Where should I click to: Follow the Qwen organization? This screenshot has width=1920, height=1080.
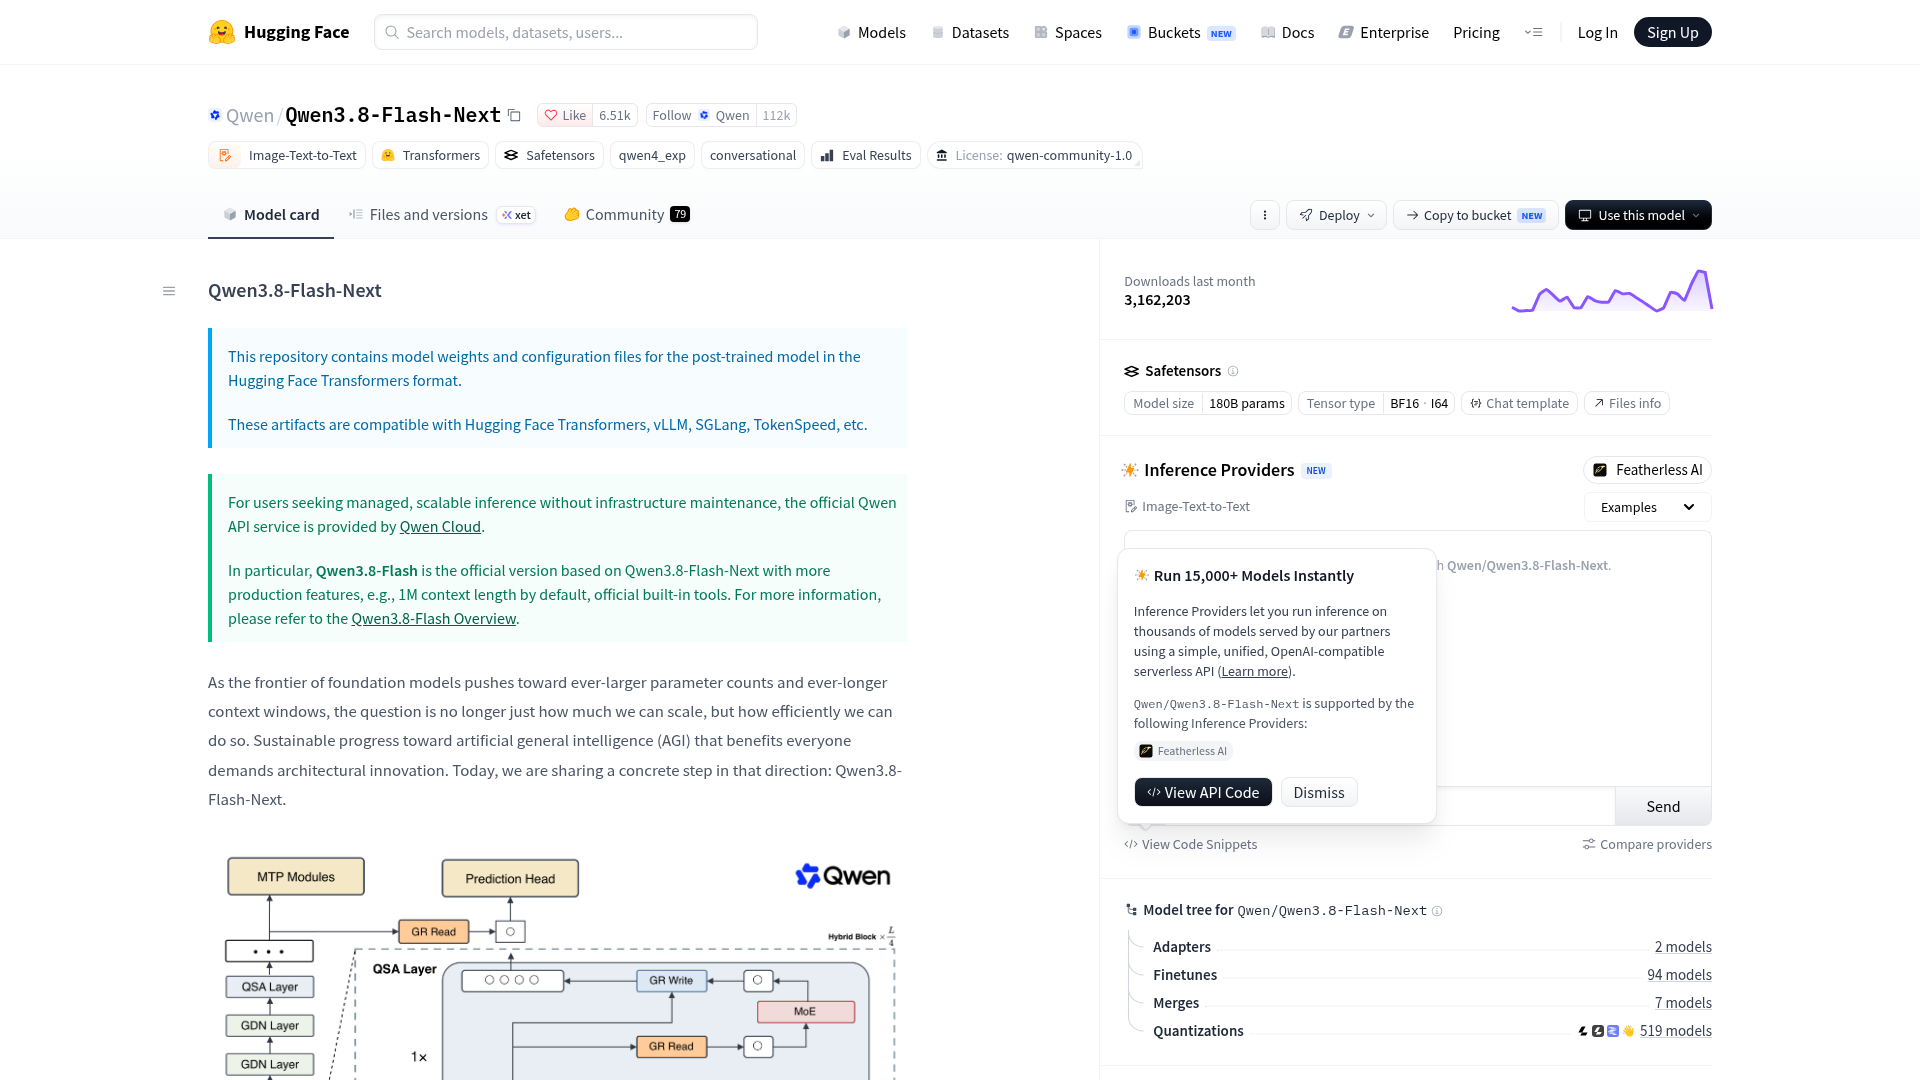click(x=701, y=115)
